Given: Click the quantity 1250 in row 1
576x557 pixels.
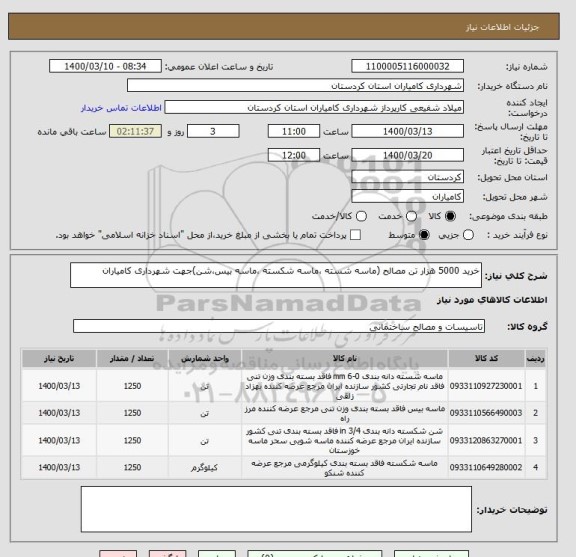Looking at the screenshot, I should tap(132, 386).
